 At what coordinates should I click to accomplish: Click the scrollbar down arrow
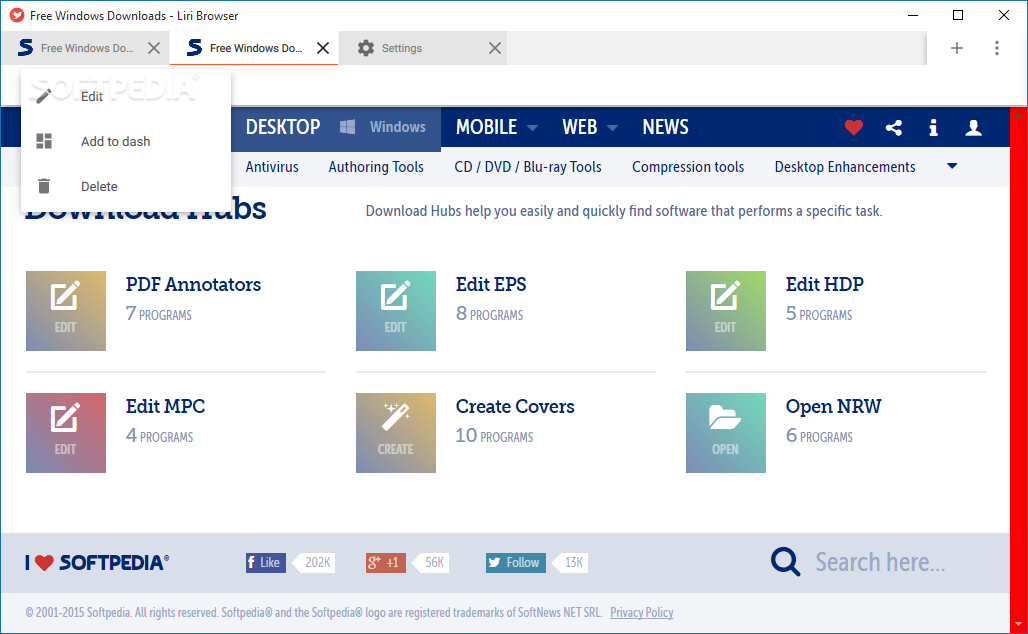[x=1018, y=624]
